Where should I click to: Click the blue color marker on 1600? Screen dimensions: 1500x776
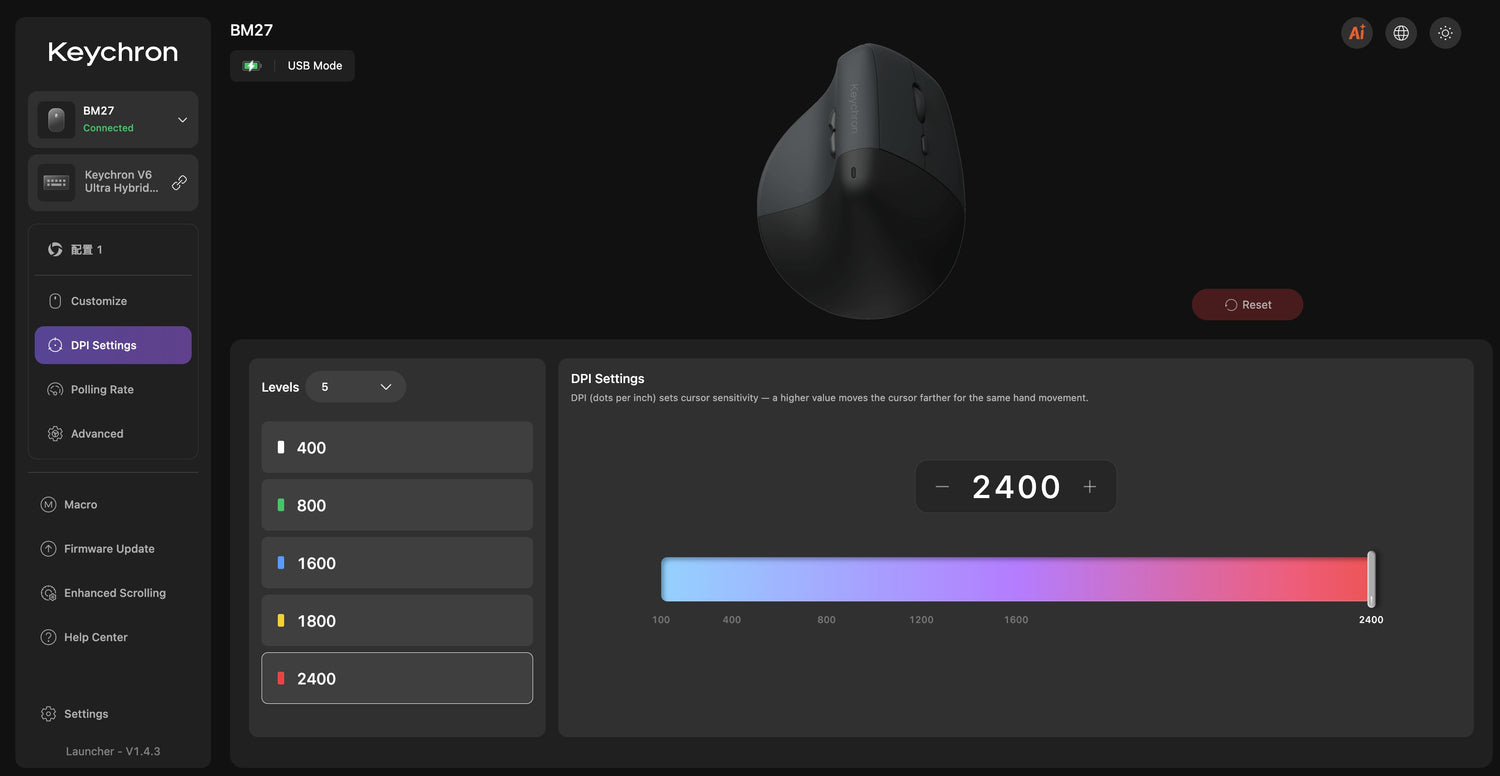click(x=281, y=563)
